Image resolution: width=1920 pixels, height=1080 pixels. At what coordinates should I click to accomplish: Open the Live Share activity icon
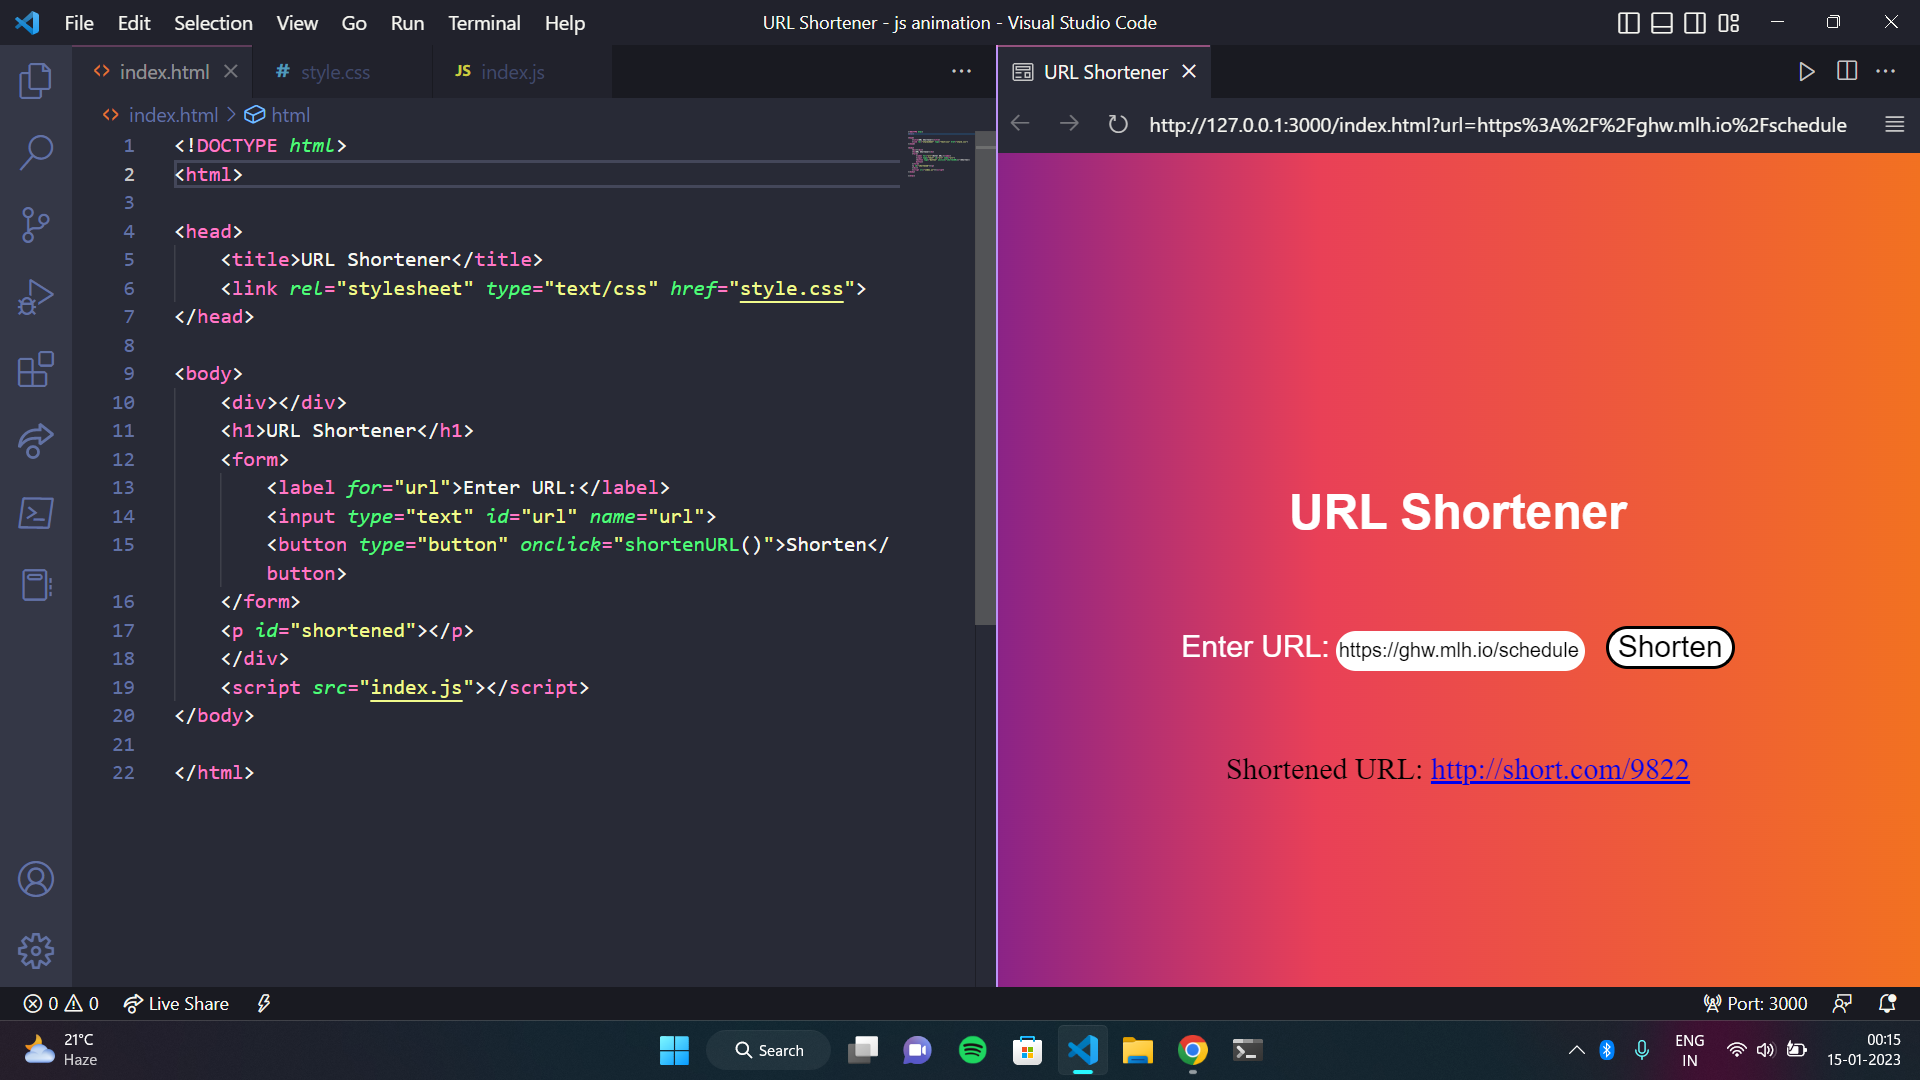(36, 441)
